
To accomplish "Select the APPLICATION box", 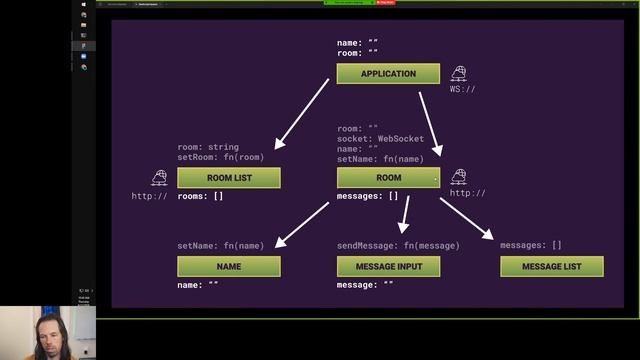I will click(388, 73).
